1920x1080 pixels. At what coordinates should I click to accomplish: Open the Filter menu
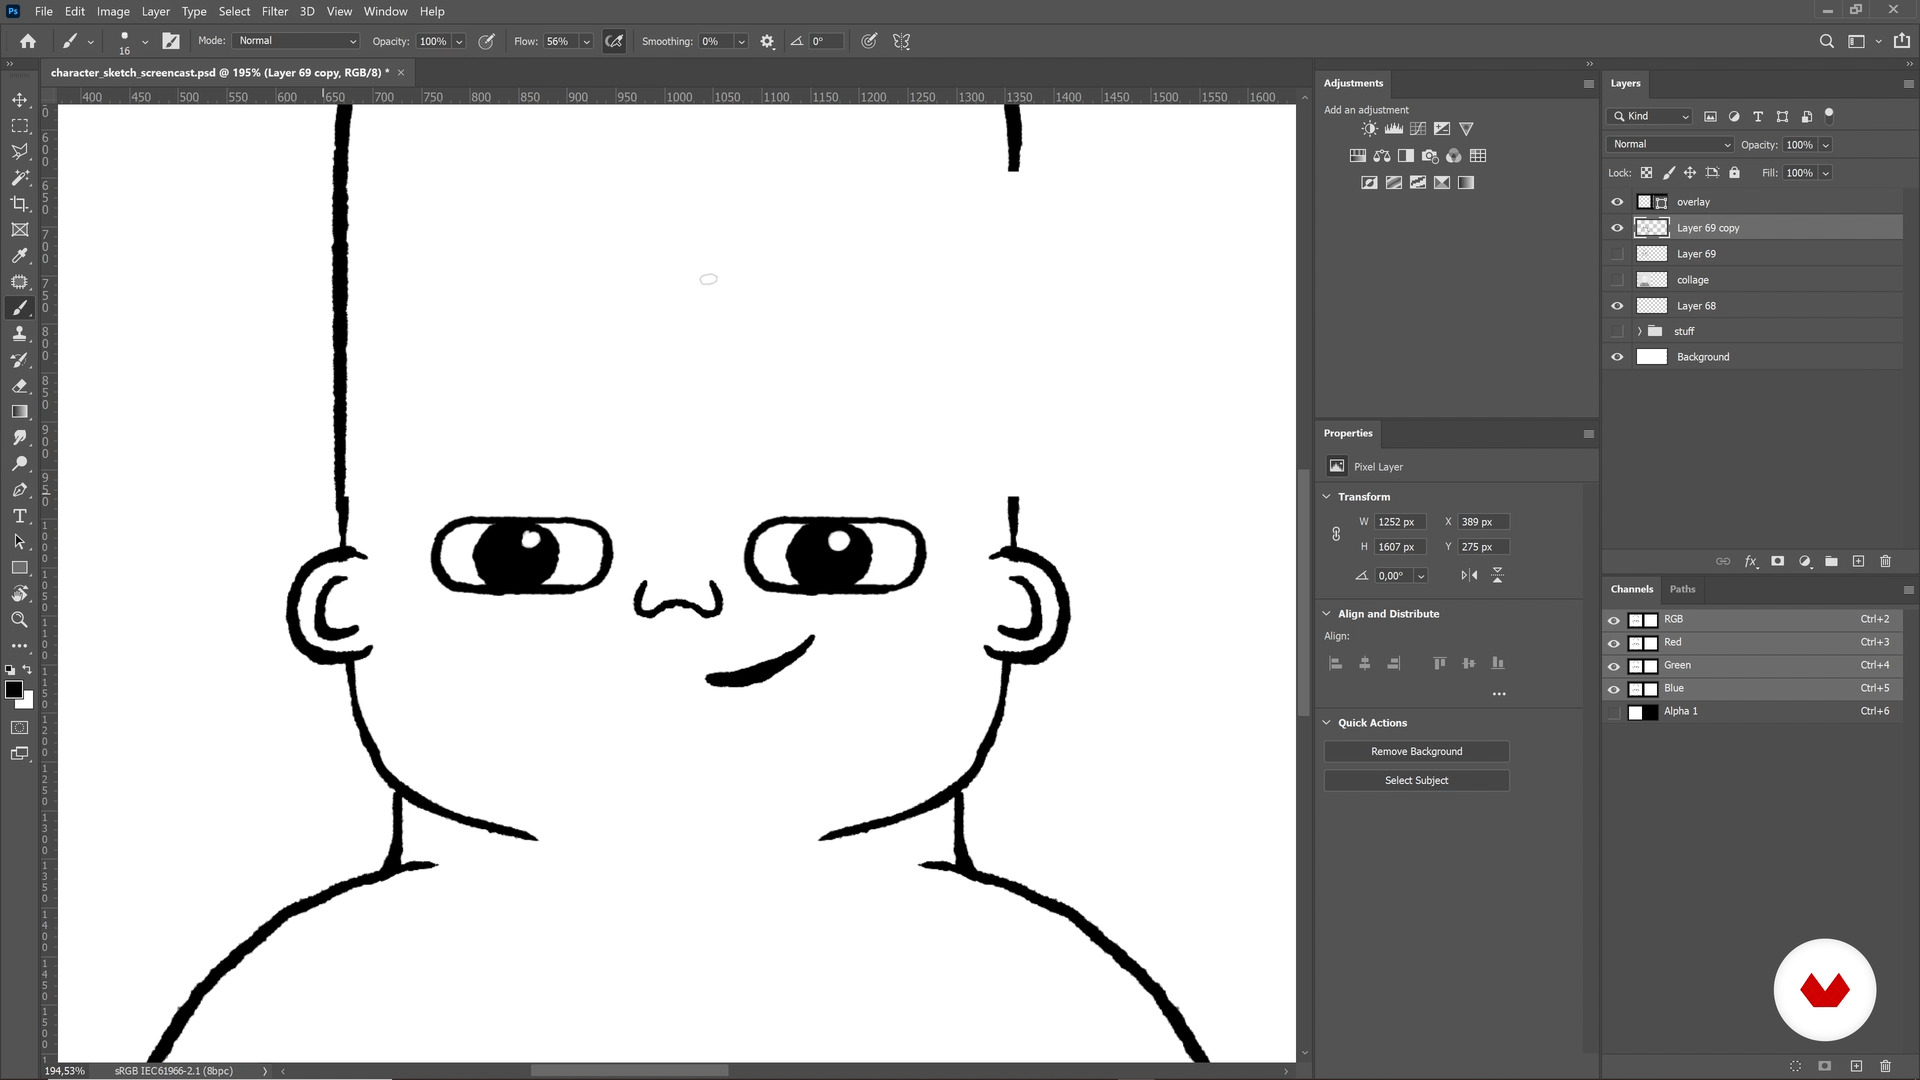pos(274,11)
